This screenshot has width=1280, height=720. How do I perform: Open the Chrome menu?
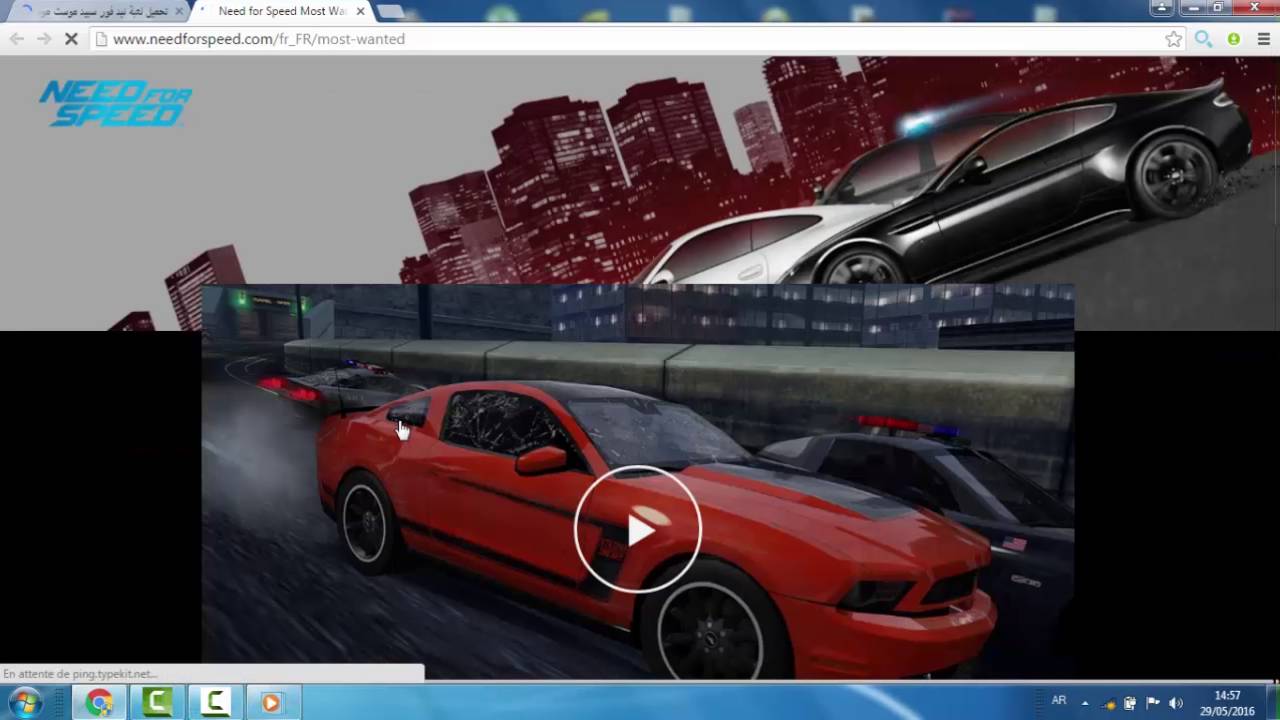tap(1263, 39)
